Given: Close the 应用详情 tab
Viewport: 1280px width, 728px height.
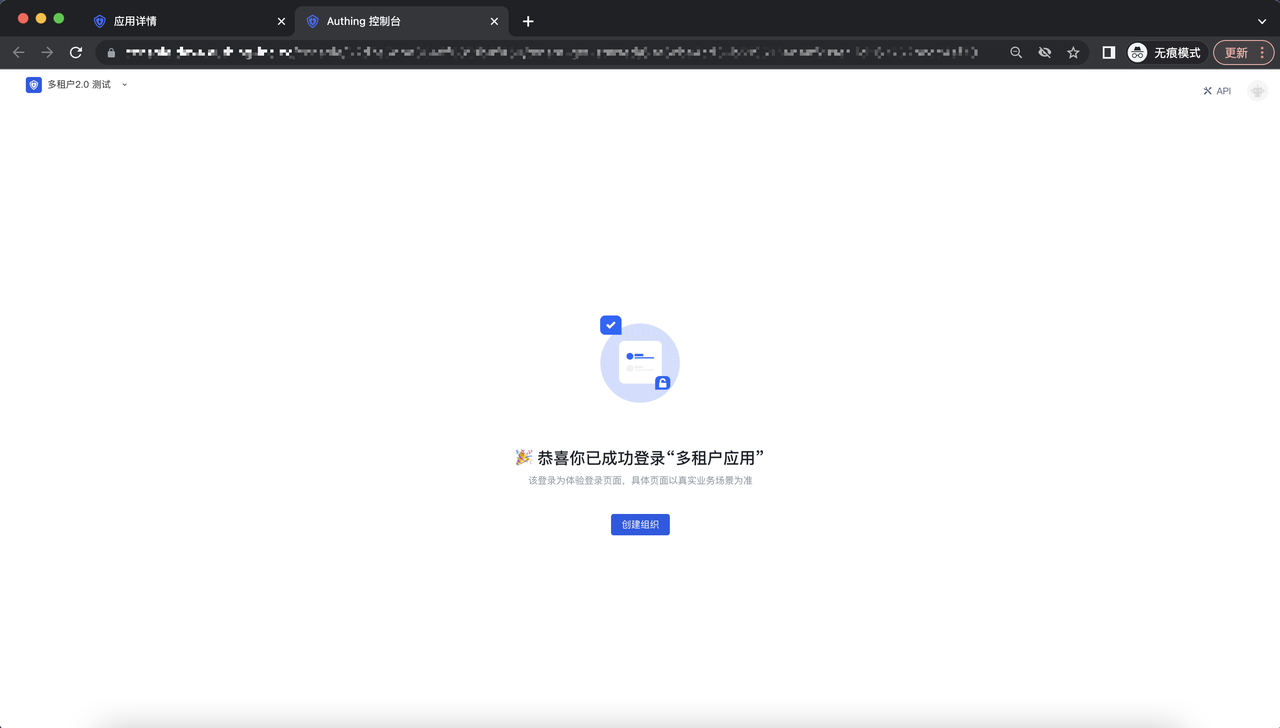Looking at the screenshot, I should pyautogui.click(x=281, y=21).
